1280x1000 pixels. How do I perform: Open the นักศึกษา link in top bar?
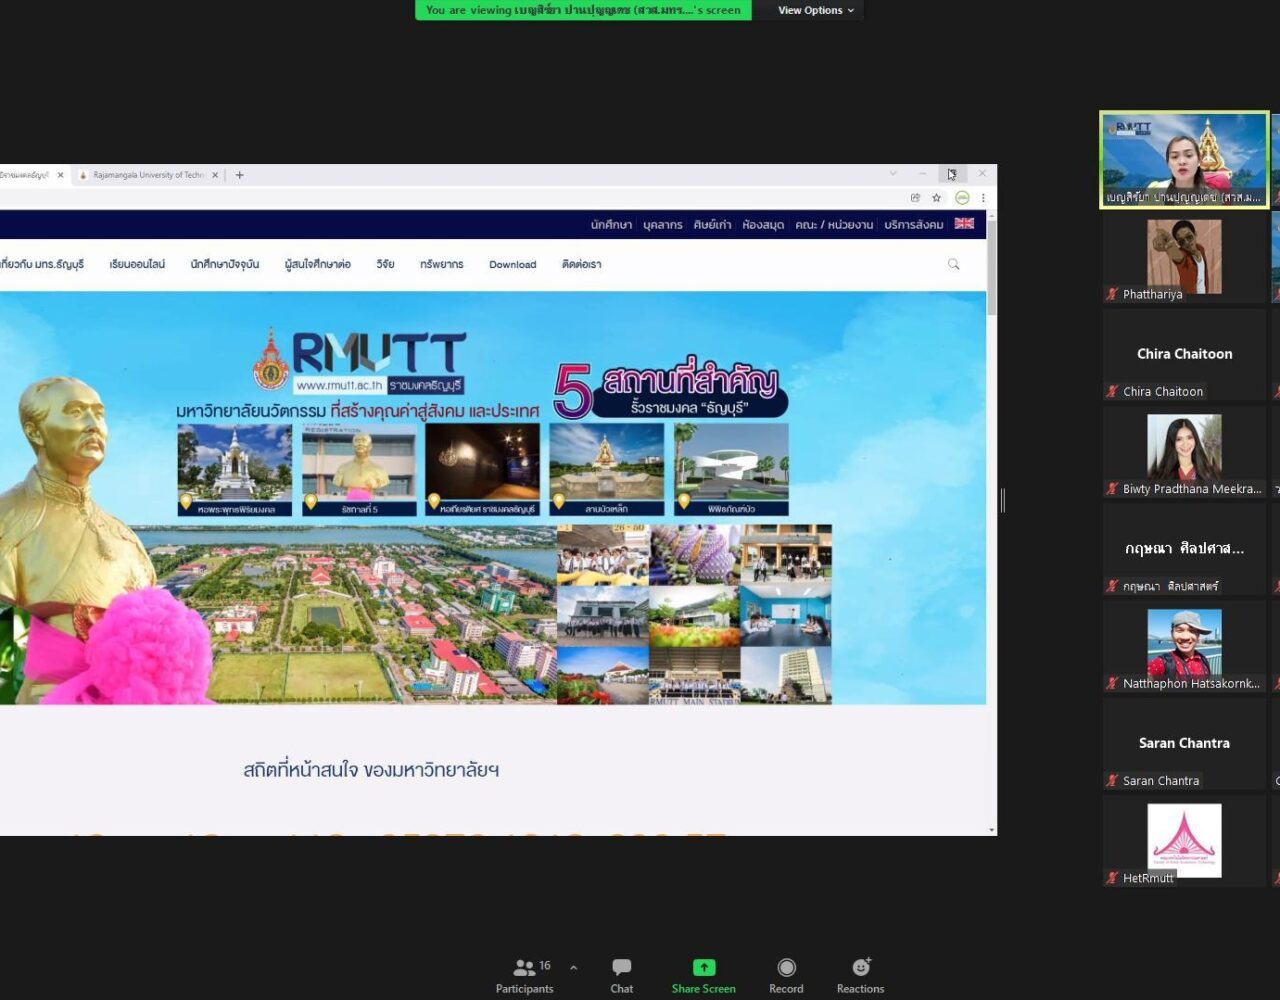click(611, 225)
